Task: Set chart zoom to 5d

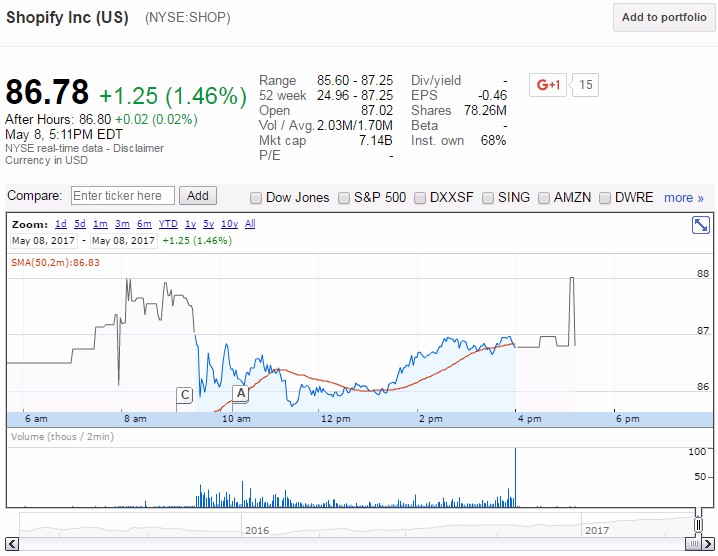Action: pyautogui.click(x=80, y=224)
